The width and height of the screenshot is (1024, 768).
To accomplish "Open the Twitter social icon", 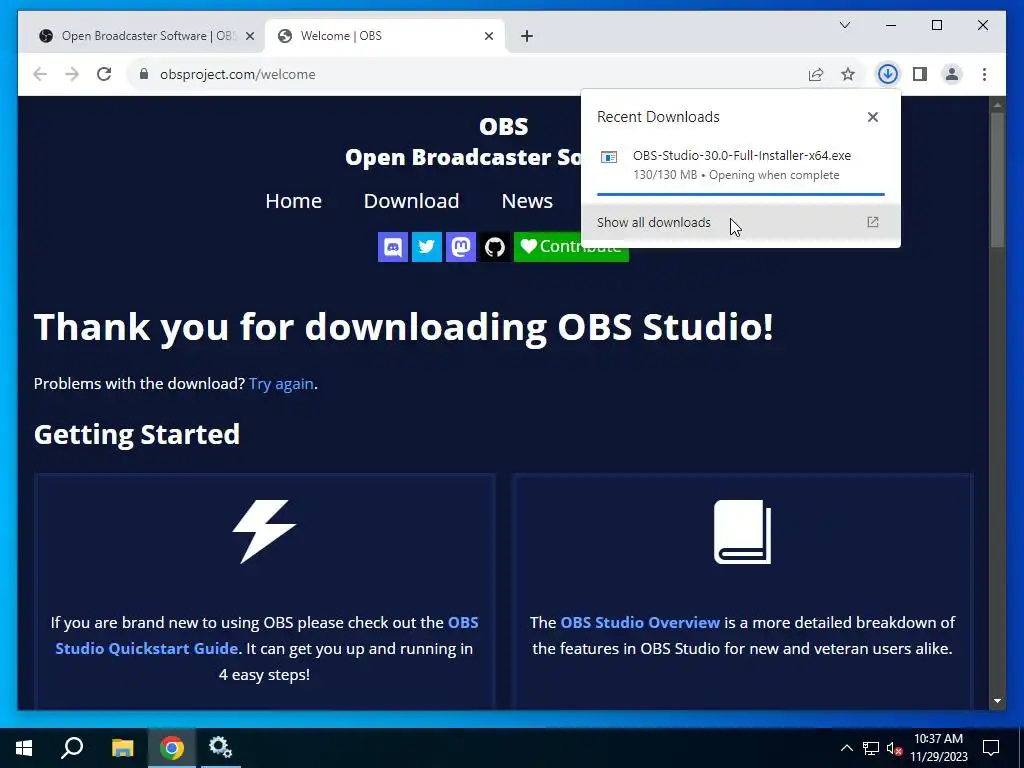I will coord(426,247).
